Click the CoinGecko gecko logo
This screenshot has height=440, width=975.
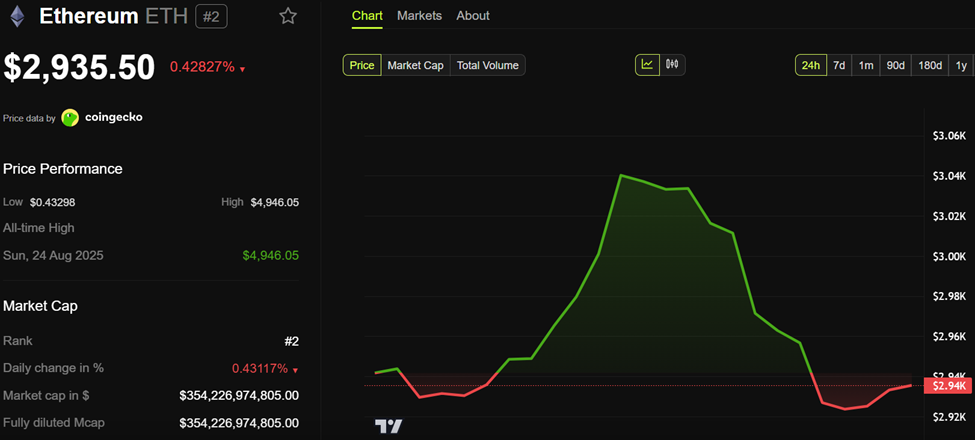coord(70,117)
